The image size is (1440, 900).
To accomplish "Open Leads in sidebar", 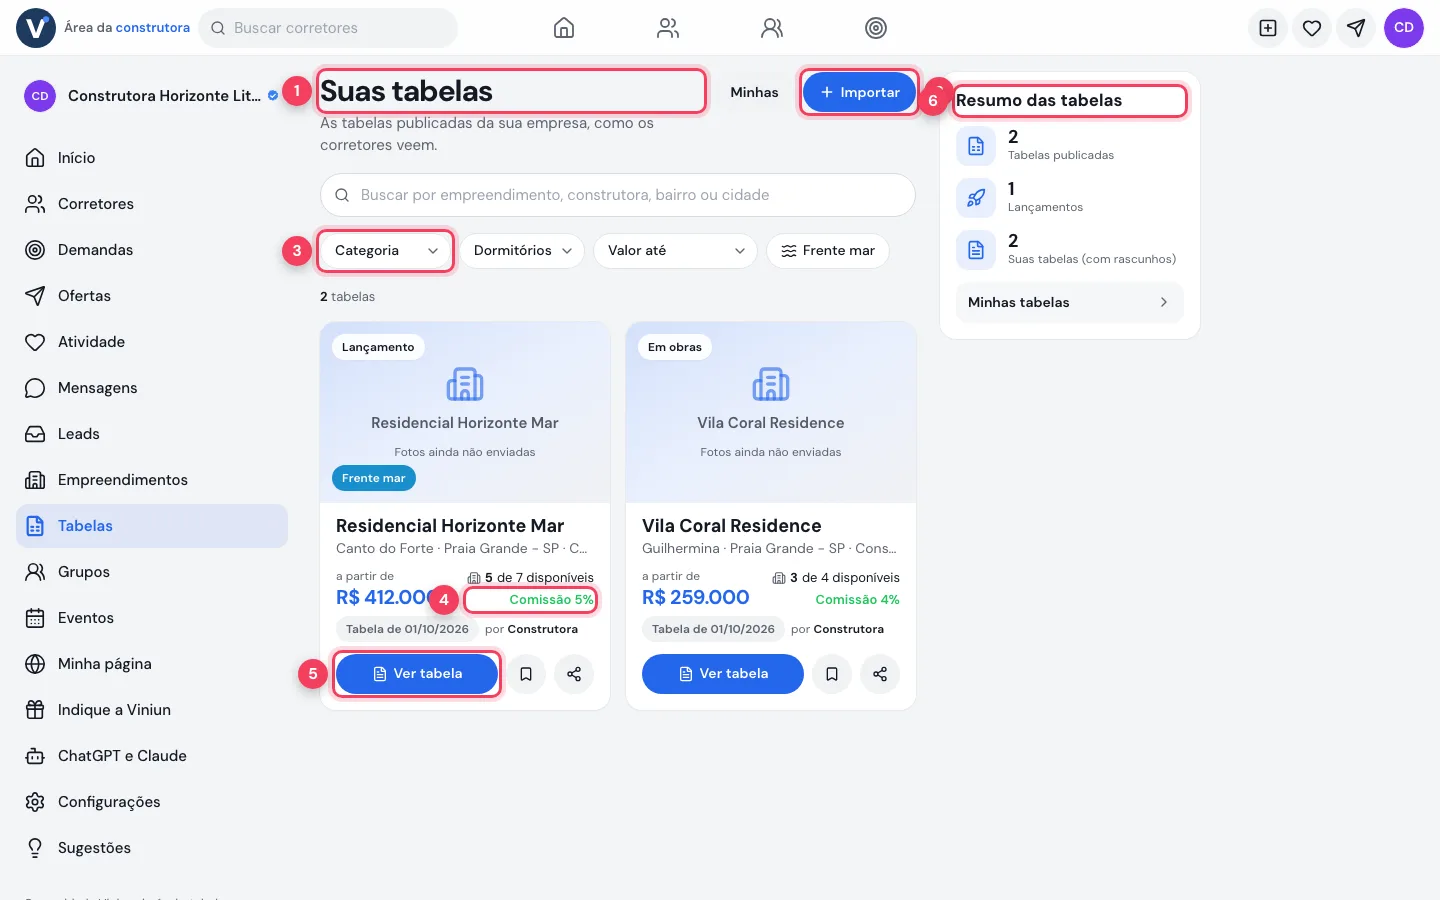I will point(152,434).
